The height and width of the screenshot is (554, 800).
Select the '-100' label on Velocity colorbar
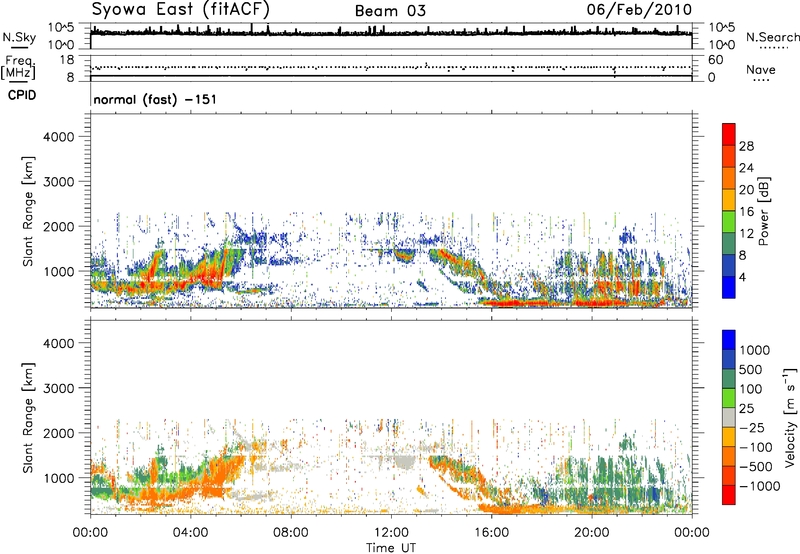(x=756, y=447)
